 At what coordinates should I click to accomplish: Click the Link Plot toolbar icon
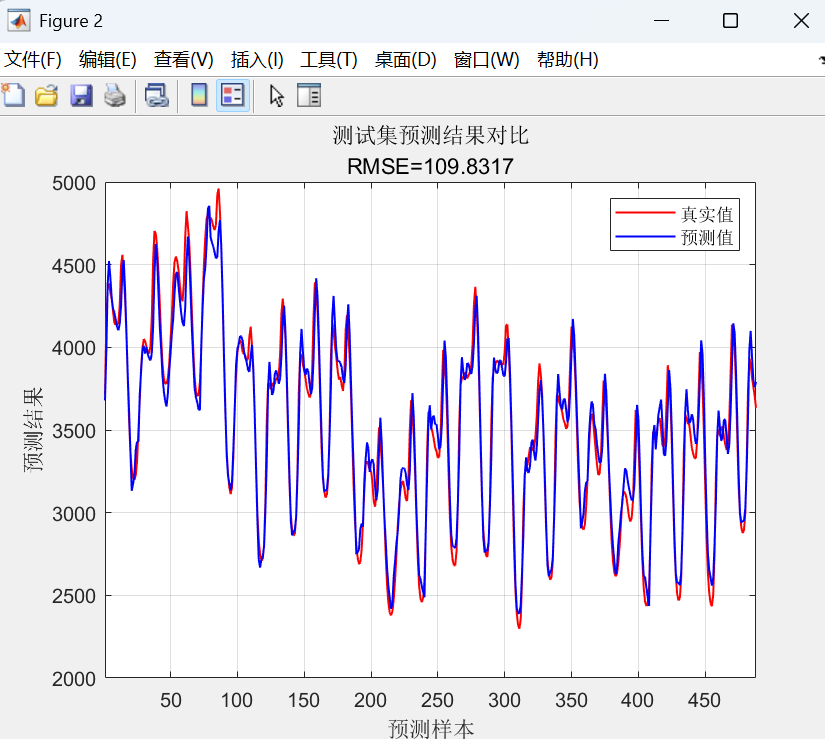(157, 96)
